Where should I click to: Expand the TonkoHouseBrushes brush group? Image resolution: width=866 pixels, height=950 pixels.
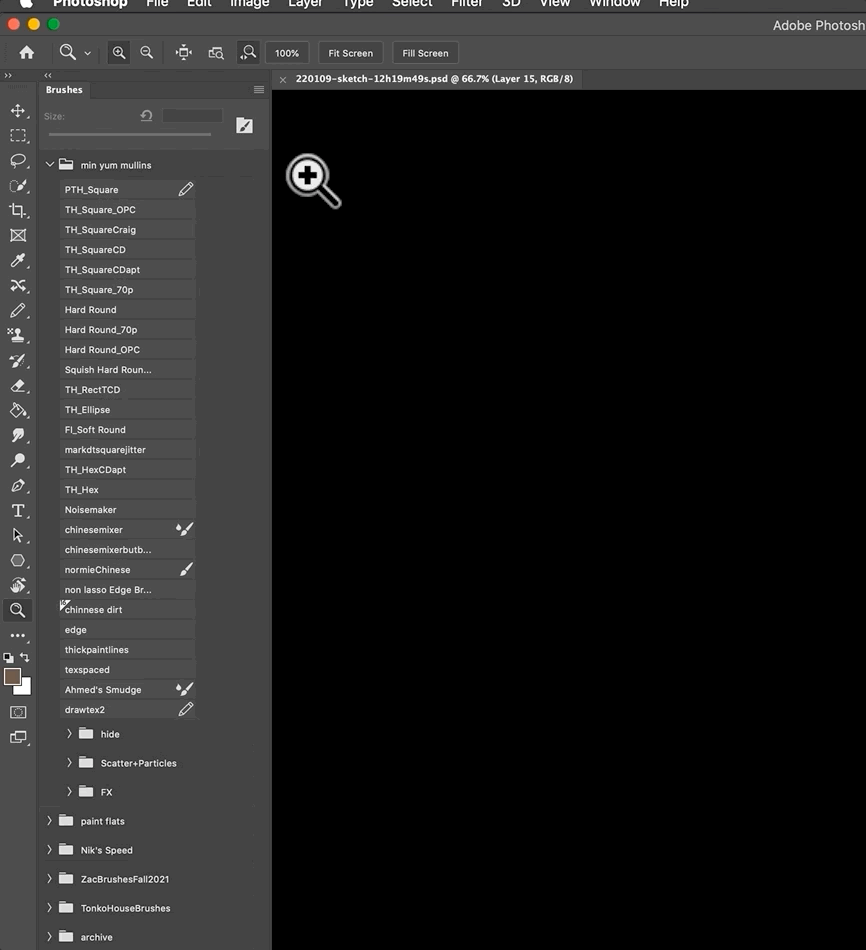tap(49, 908)
